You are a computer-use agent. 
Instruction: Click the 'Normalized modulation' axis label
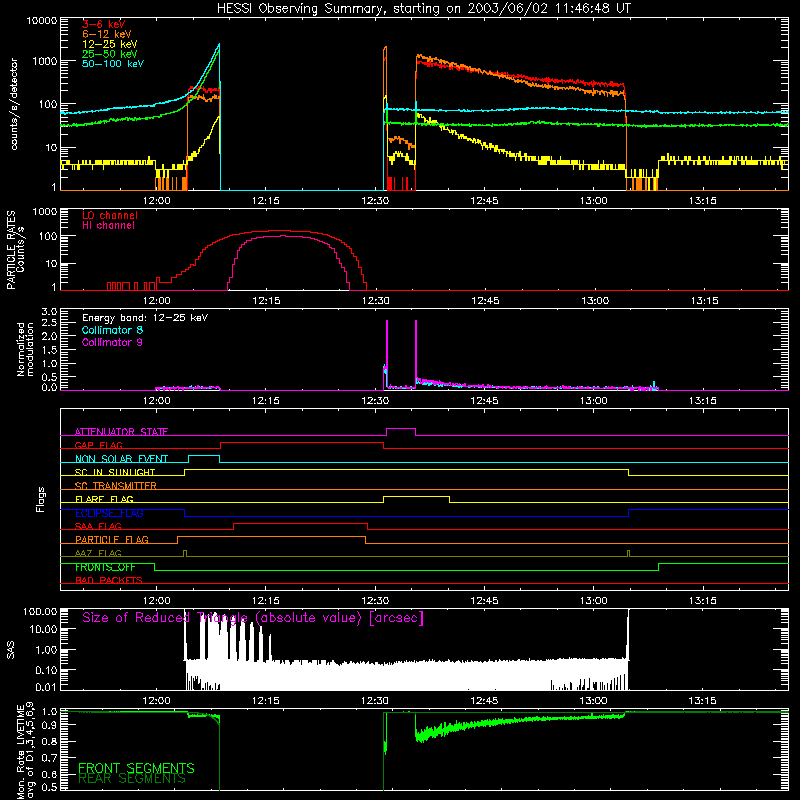(25, 349)
